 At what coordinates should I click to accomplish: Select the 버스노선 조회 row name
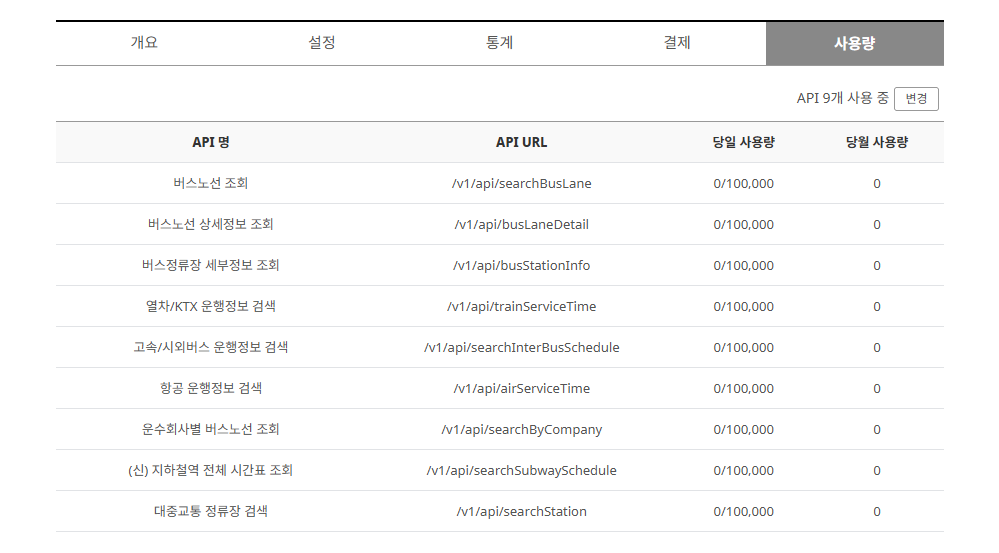coord(211,183)
